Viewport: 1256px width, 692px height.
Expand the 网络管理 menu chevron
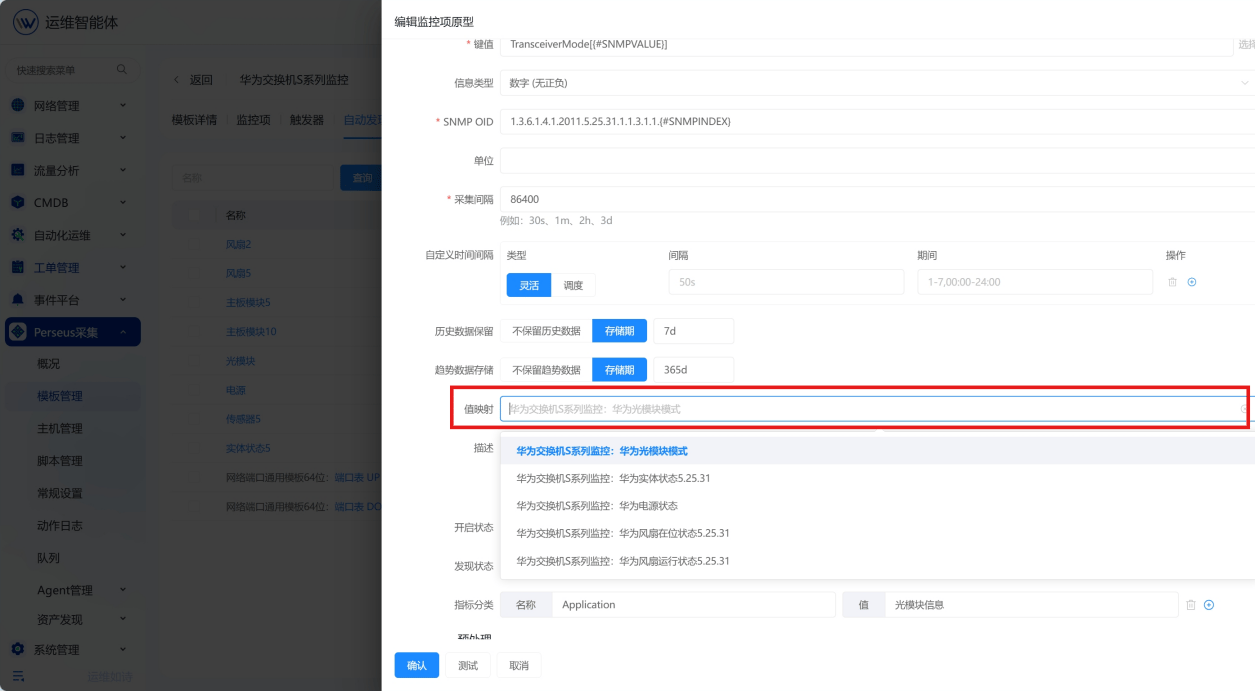pyautogui.click(x=123, y=105)
